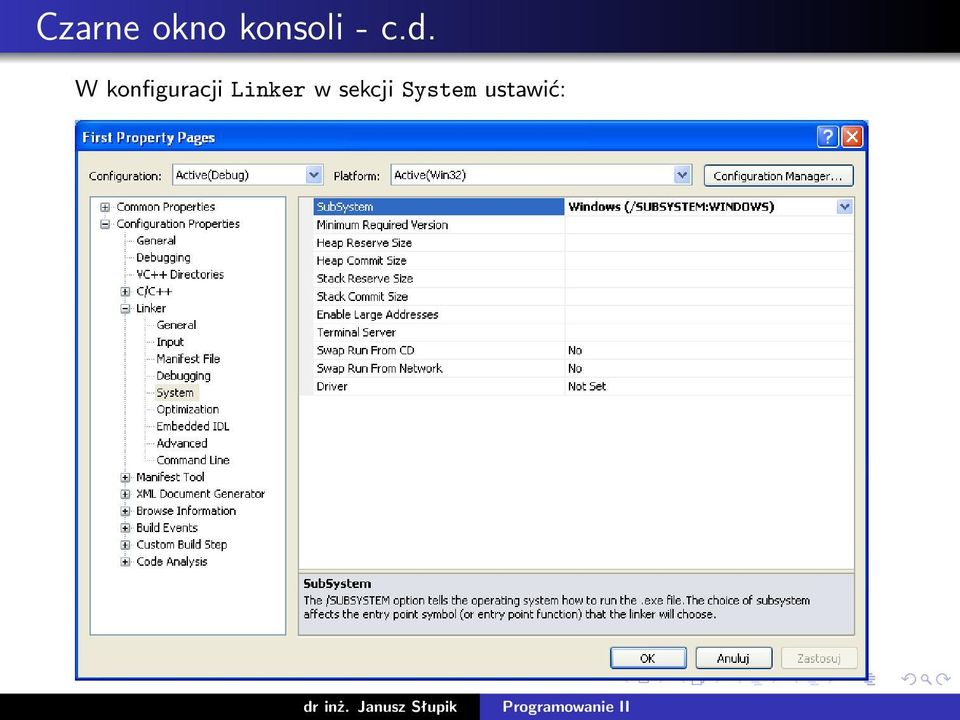Expand the XML Document Generator node
The height and width of the screenshot is (720, 960).
125,494
